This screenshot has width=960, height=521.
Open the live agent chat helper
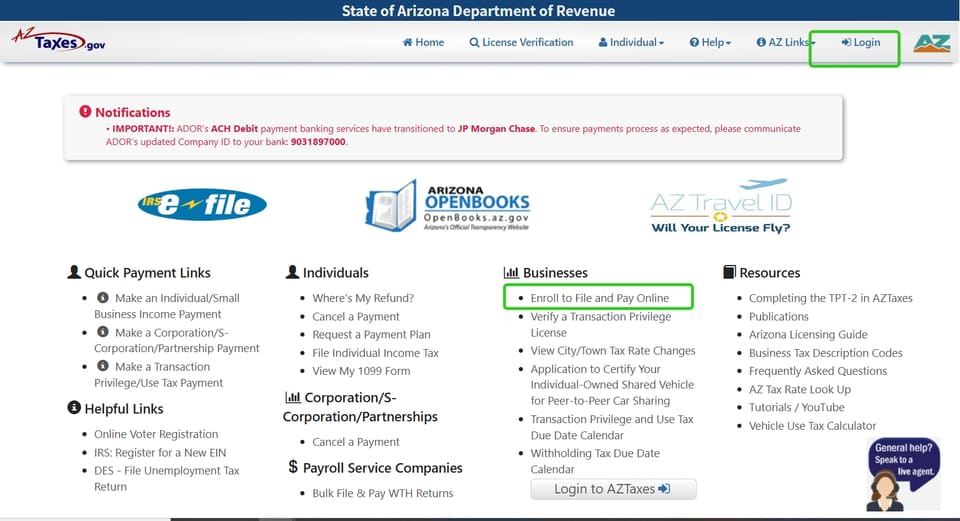[903, 474]
